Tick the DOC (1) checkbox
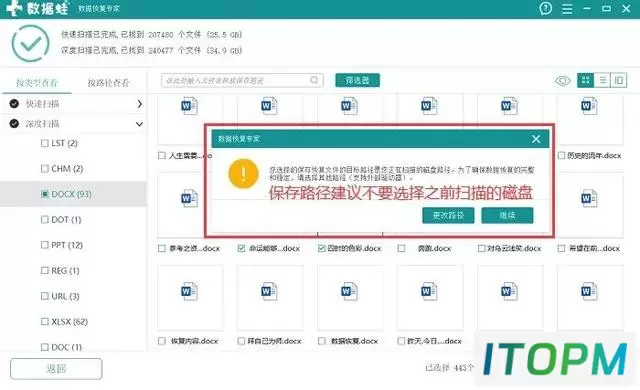Viewport: 640px width, 390px height. (x=45, y=347)
